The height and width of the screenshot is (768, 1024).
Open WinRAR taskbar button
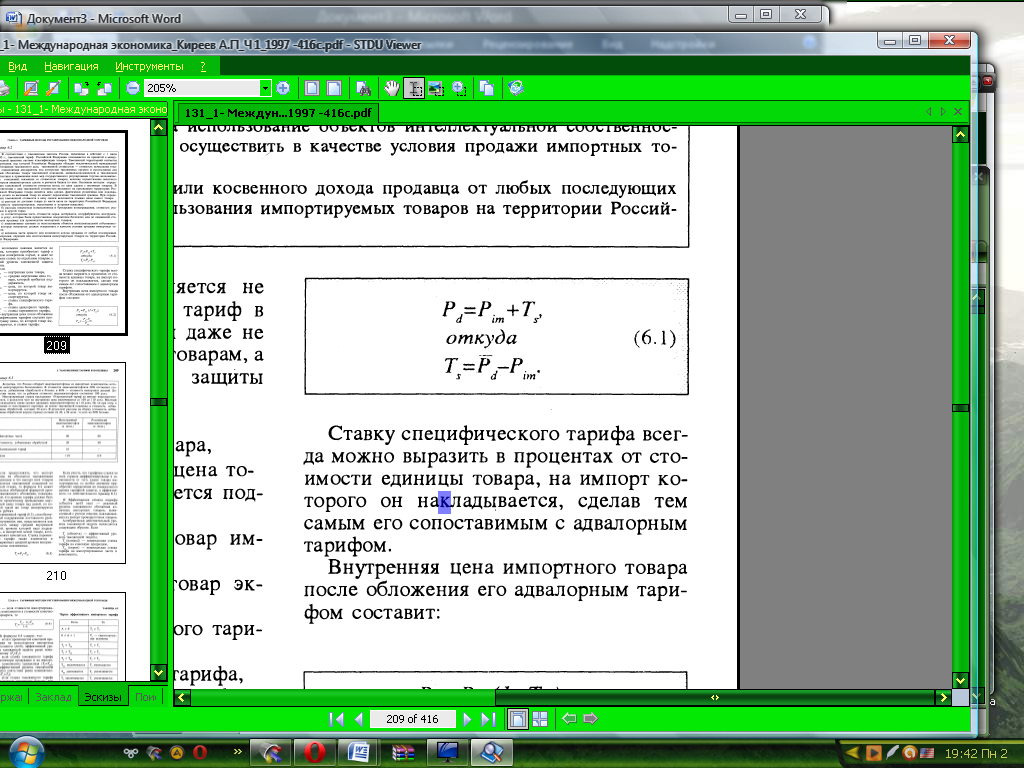(403, 752)
